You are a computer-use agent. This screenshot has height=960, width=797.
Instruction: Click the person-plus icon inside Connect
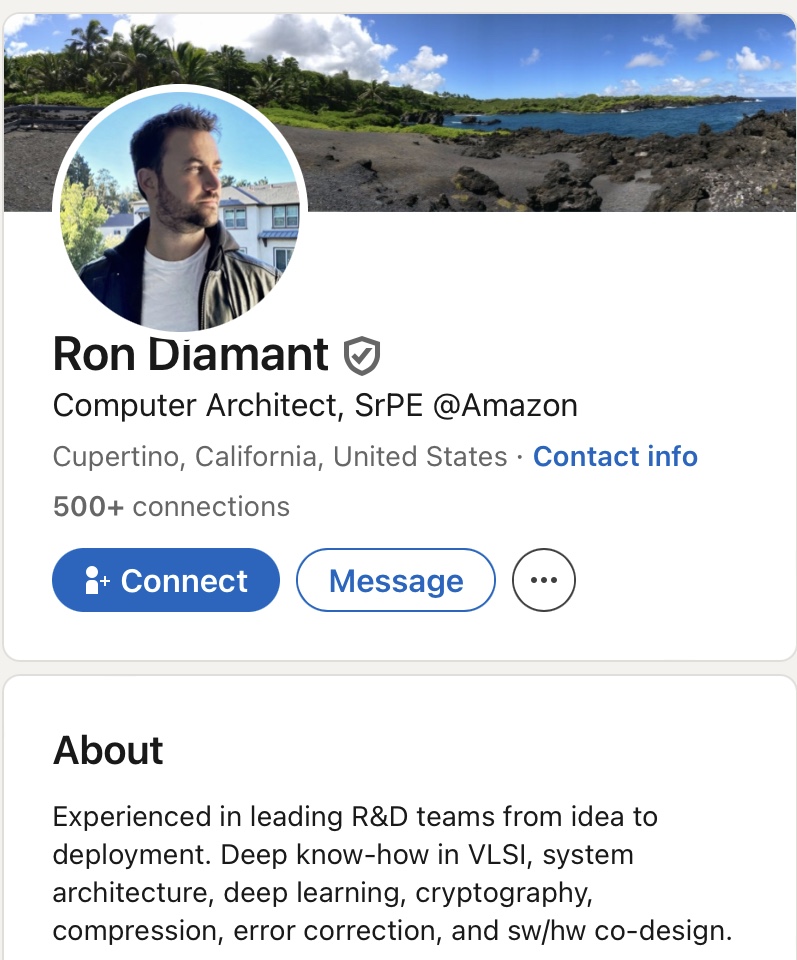pos(97,581)
